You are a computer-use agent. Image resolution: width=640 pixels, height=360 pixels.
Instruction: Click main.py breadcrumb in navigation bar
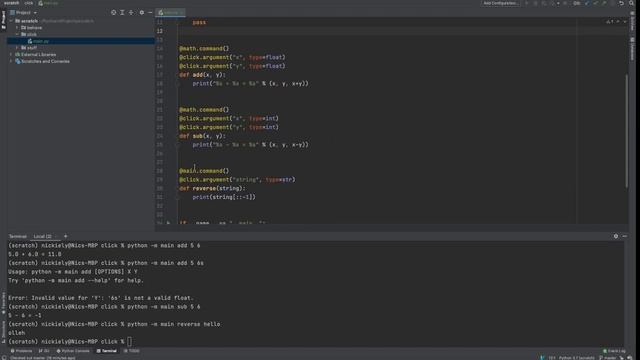click(x=49, y=3)
